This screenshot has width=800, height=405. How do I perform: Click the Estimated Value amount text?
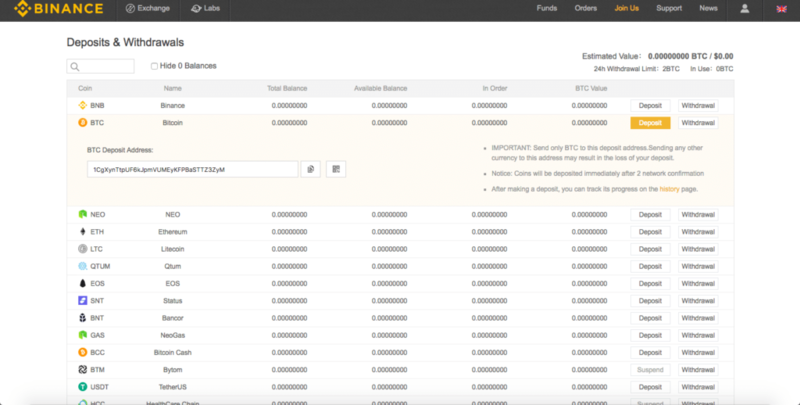coord(690,56)
